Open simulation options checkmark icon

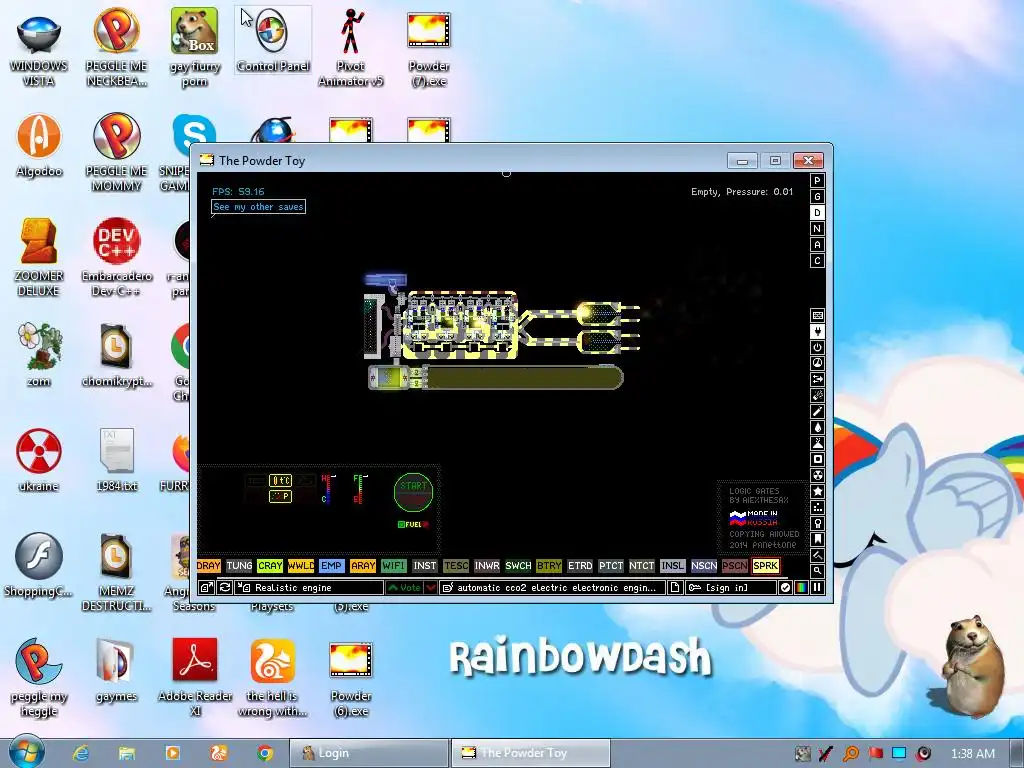click(785, 588)
